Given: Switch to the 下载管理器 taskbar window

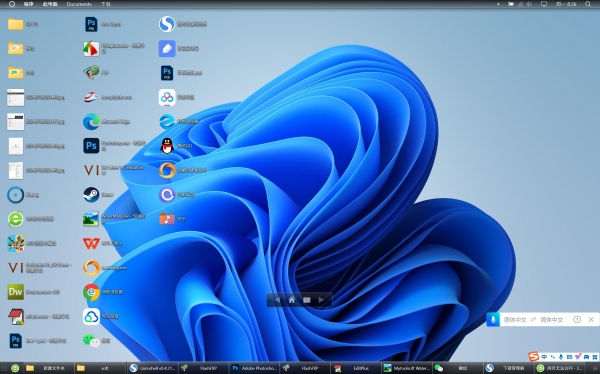Looking at the screenshot, I should [x=509, y=368].
